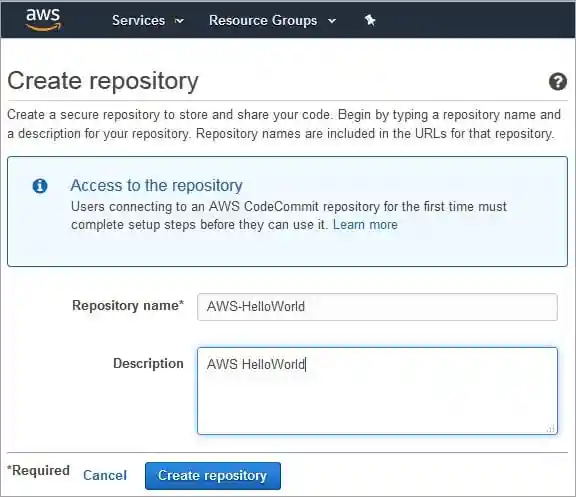The height and width of the screenshot is (497, 576).
Task: Open the Services menu
Action: [x=138, y=21]
